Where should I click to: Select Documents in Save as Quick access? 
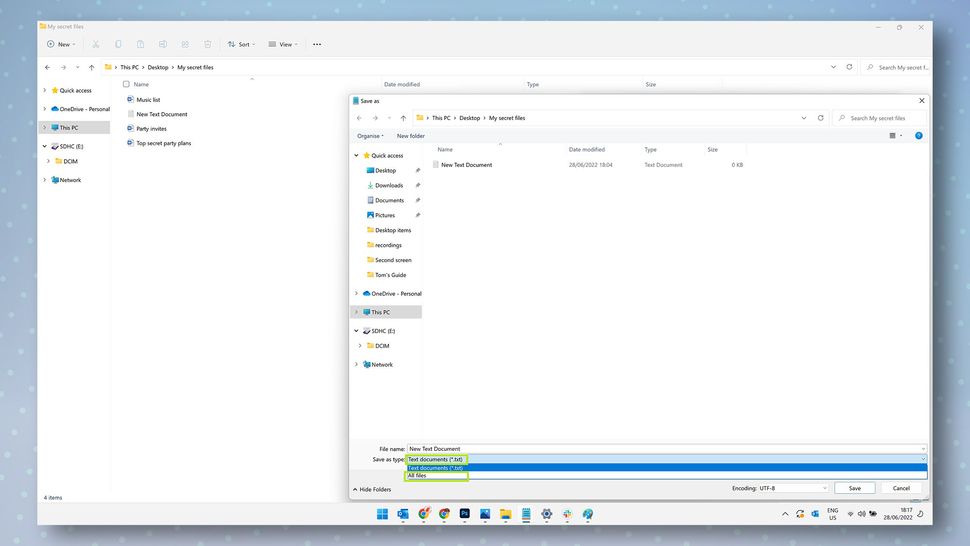coord(389,200)
